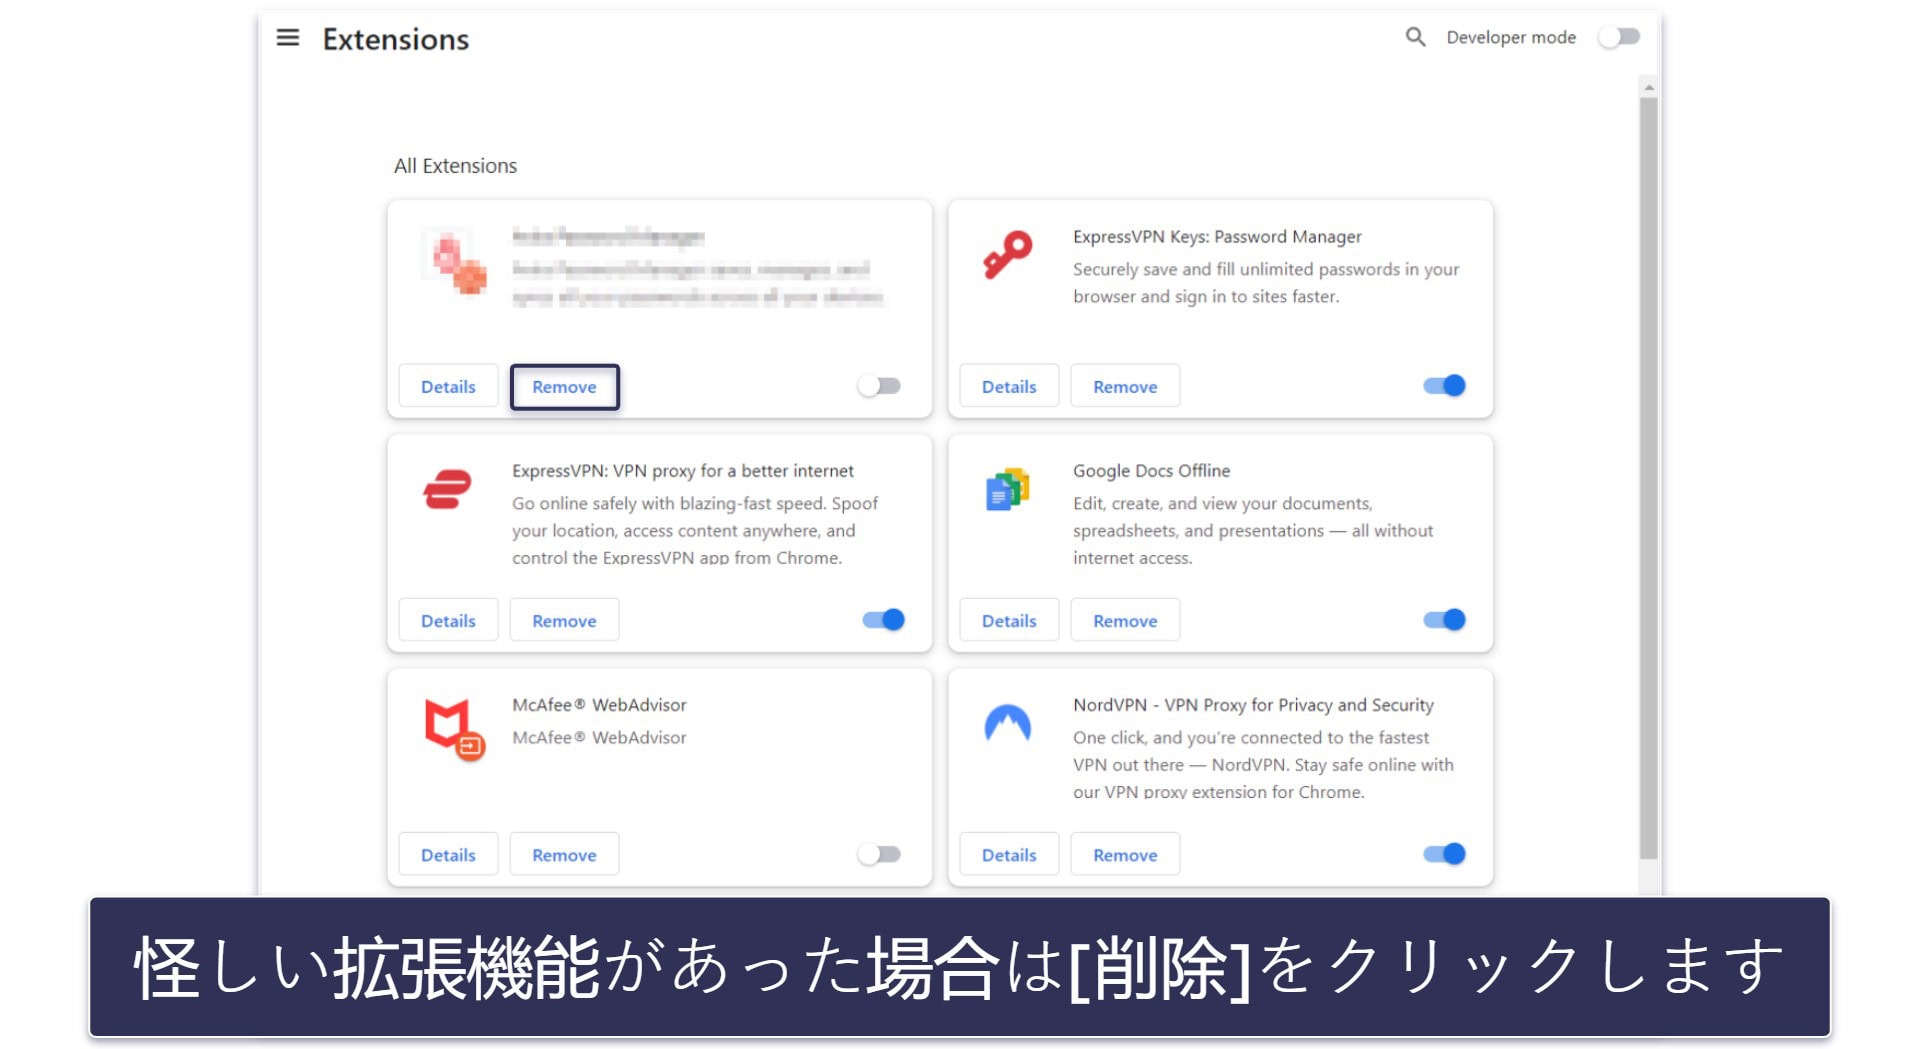The width and height of the screenshot is (1919, 1049).
Task: Turn off ExpressVPN VPN proxy extension
Action: click(x=883, y=620)
